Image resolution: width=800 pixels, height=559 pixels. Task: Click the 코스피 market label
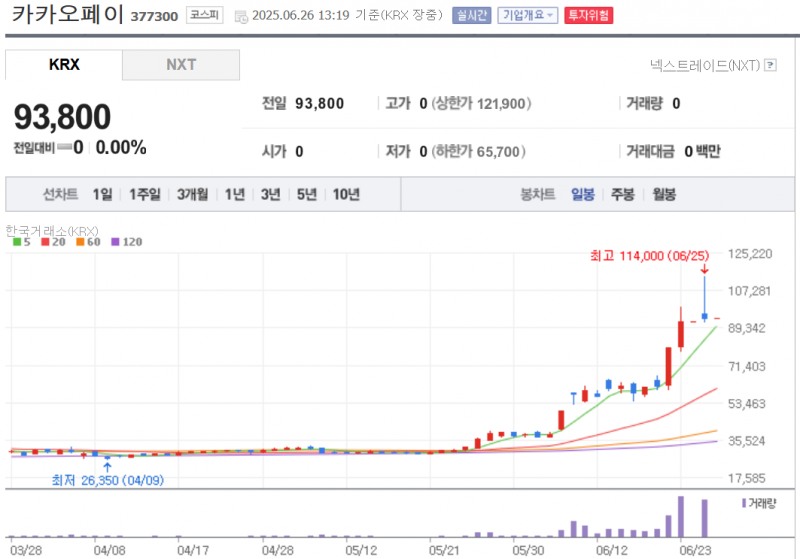pos(204,15)
